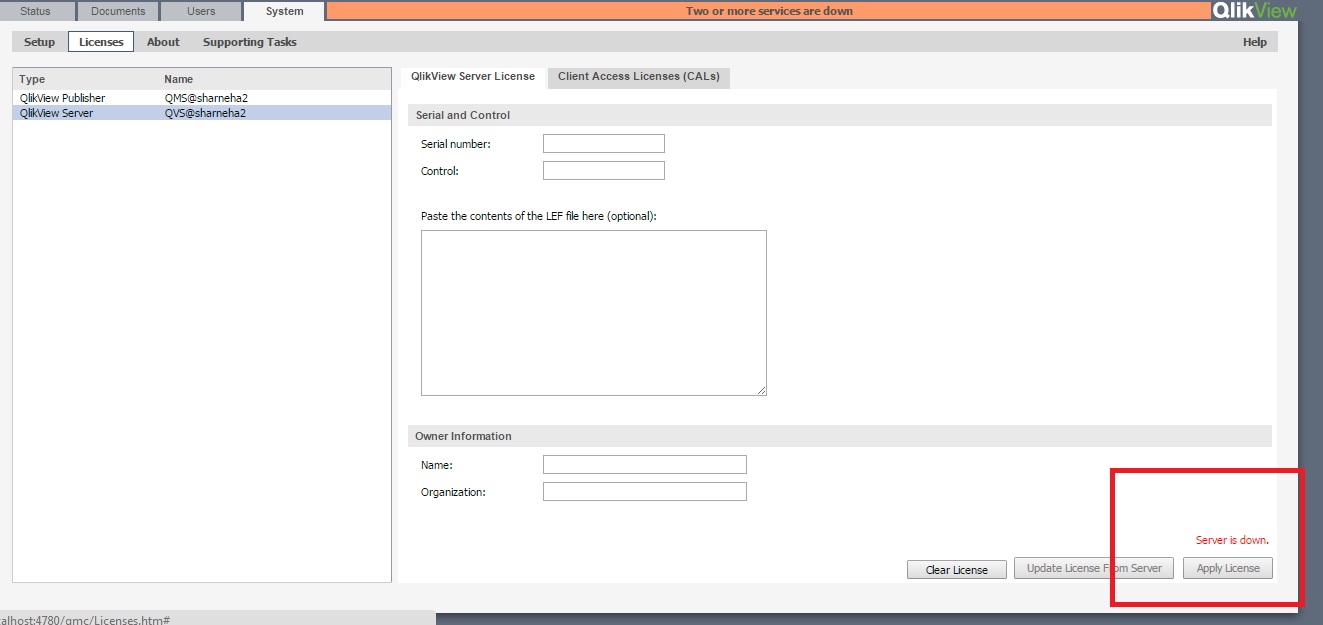Open the Status tab

[x=36, y=11]
